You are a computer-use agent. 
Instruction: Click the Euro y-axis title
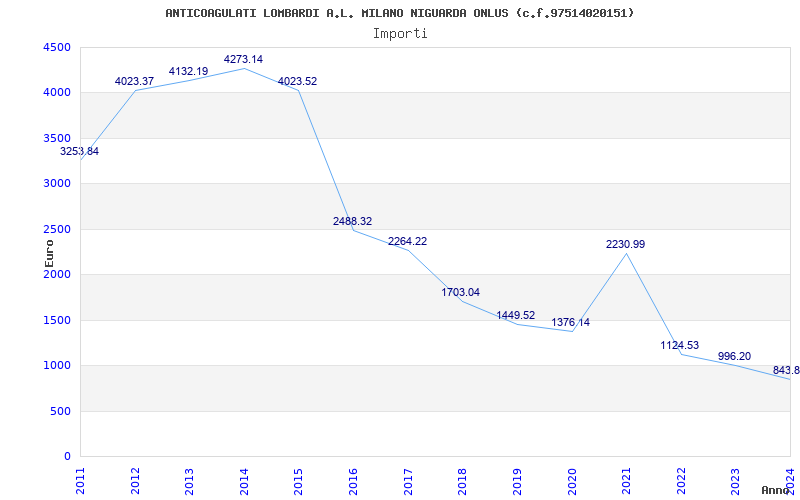49,253
